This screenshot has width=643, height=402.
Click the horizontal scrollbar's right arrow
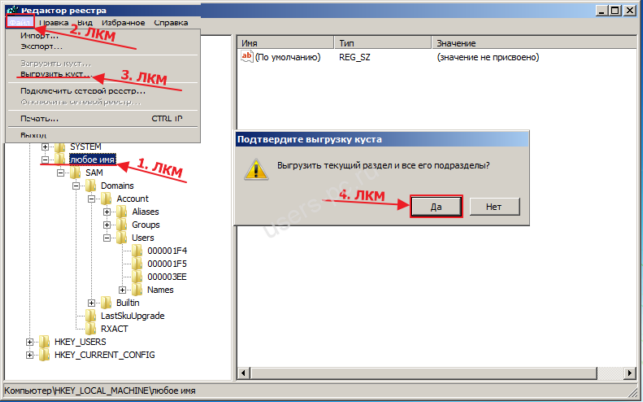[x=629, y=373]
